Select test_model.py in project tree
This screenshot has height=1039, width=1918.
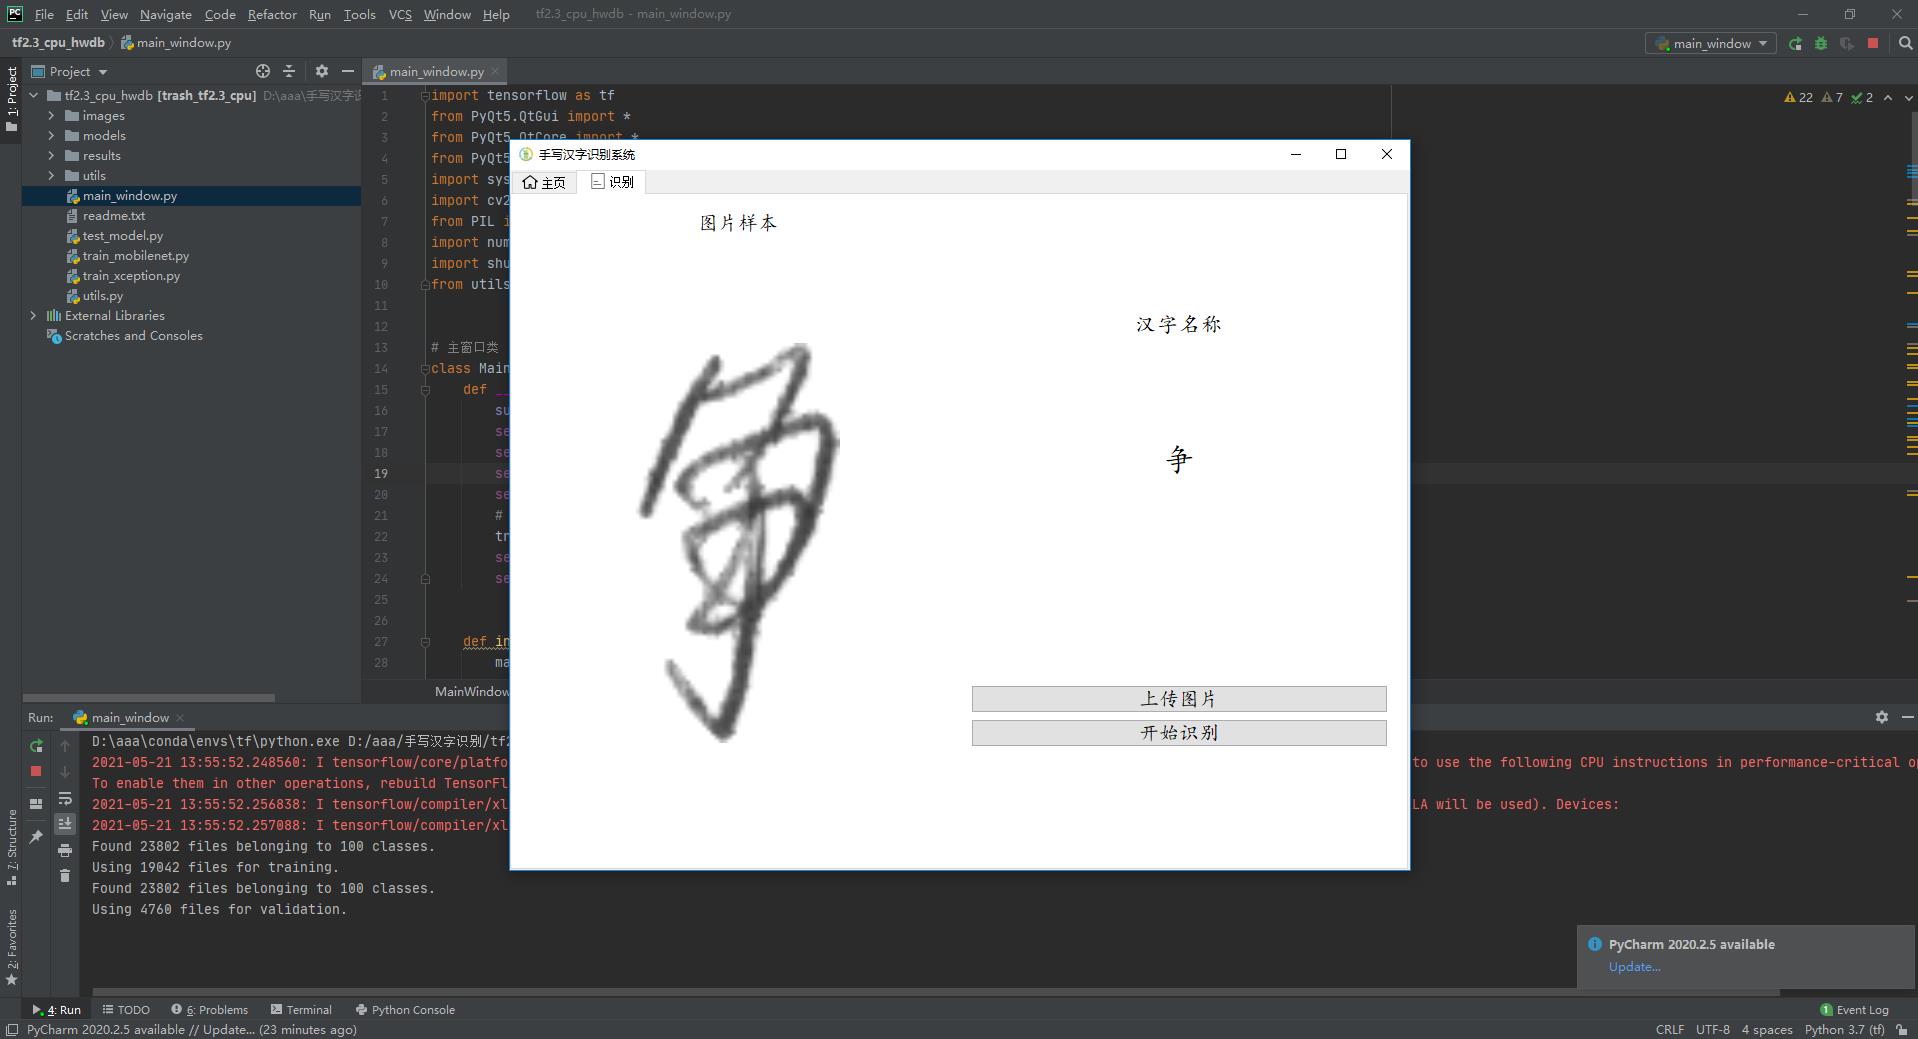click(x=122, y=236)
